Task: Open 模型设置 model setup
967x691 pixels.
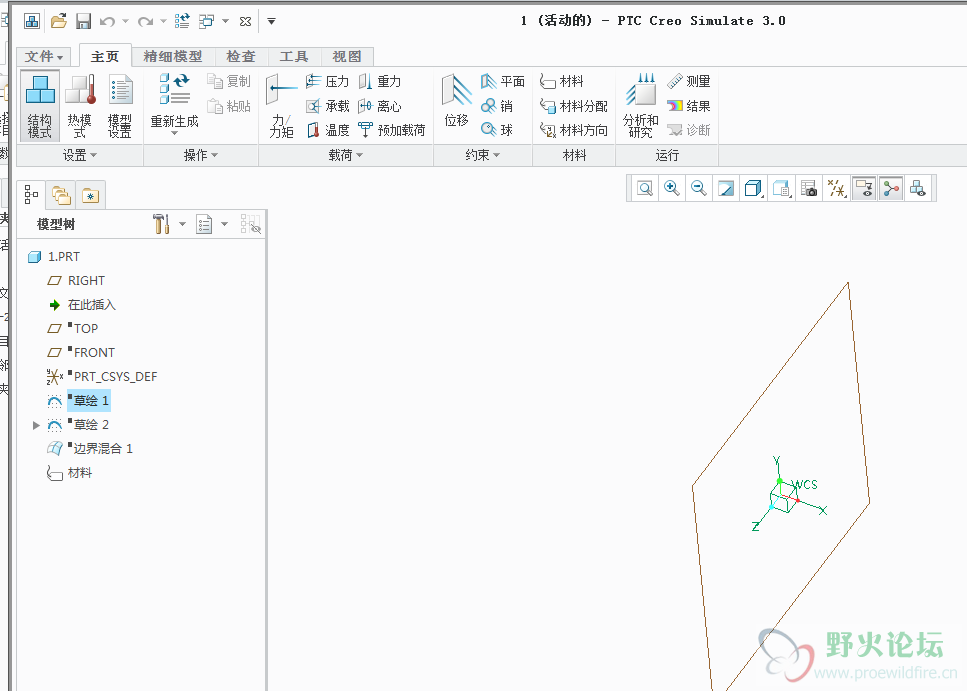Action: pyautogui.click(x=120, y=106)
